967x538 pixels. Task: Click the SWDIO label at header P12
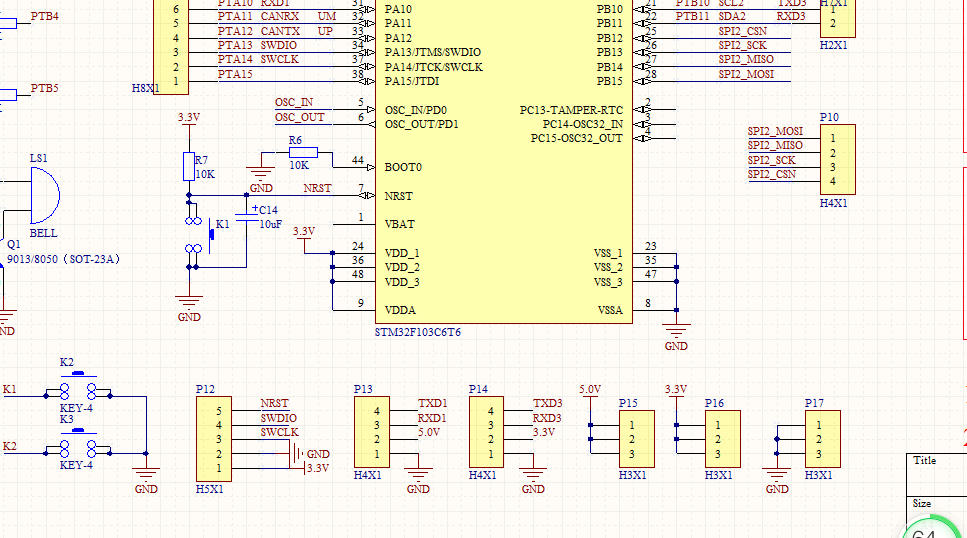tap(279, 418)
